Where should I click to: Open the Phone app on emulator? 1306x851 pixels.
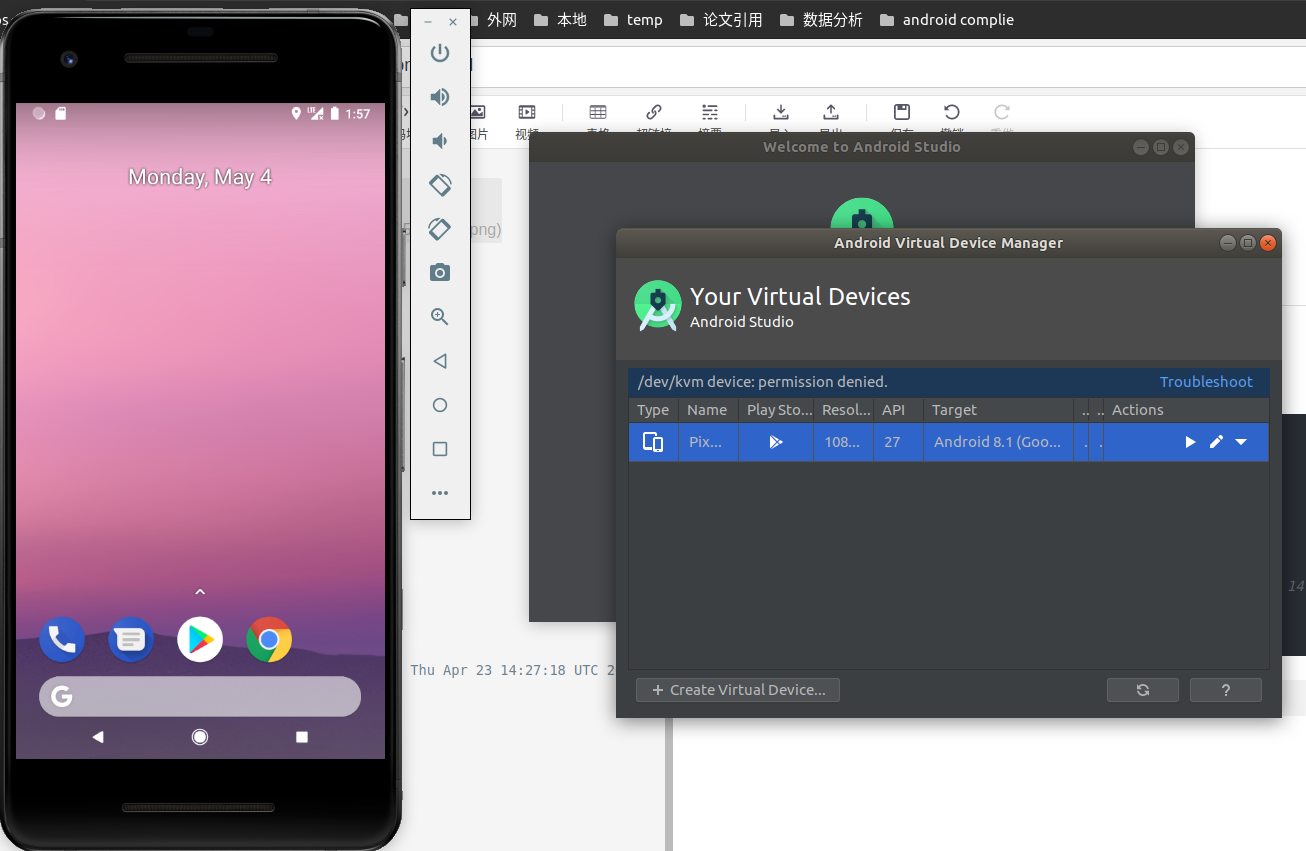(62, 640)
